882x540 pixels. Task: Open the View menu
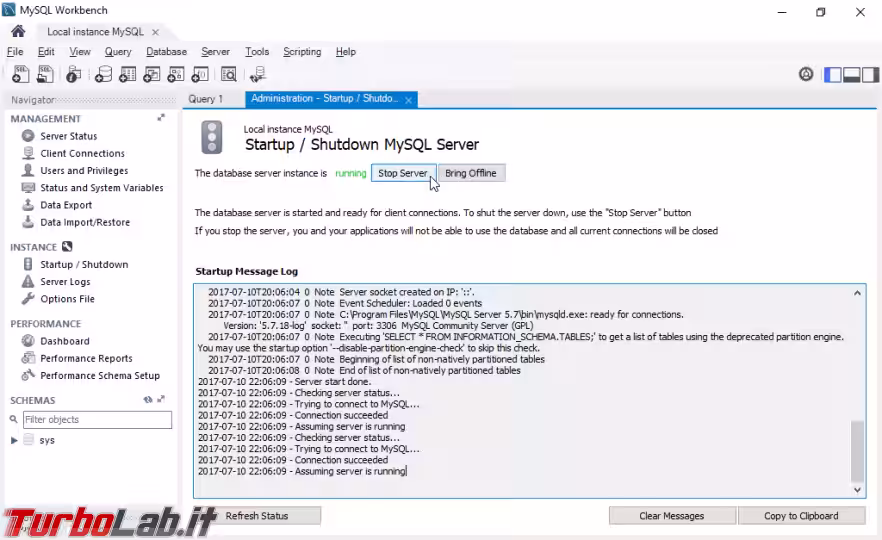[x=80, y=52]
